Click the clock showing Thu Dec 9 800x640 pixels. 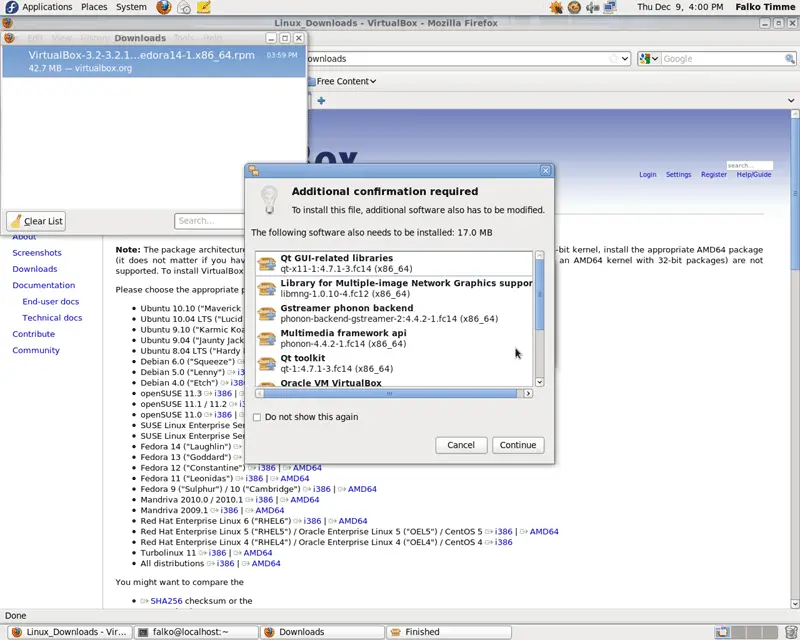coord(680,7)
